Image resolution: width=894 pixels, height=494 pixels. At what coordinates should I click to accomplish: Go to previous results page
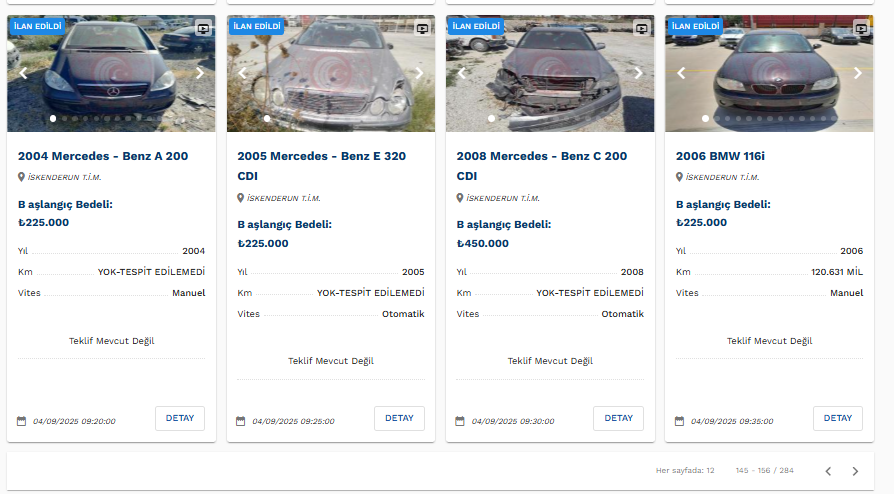pos(828,471)
